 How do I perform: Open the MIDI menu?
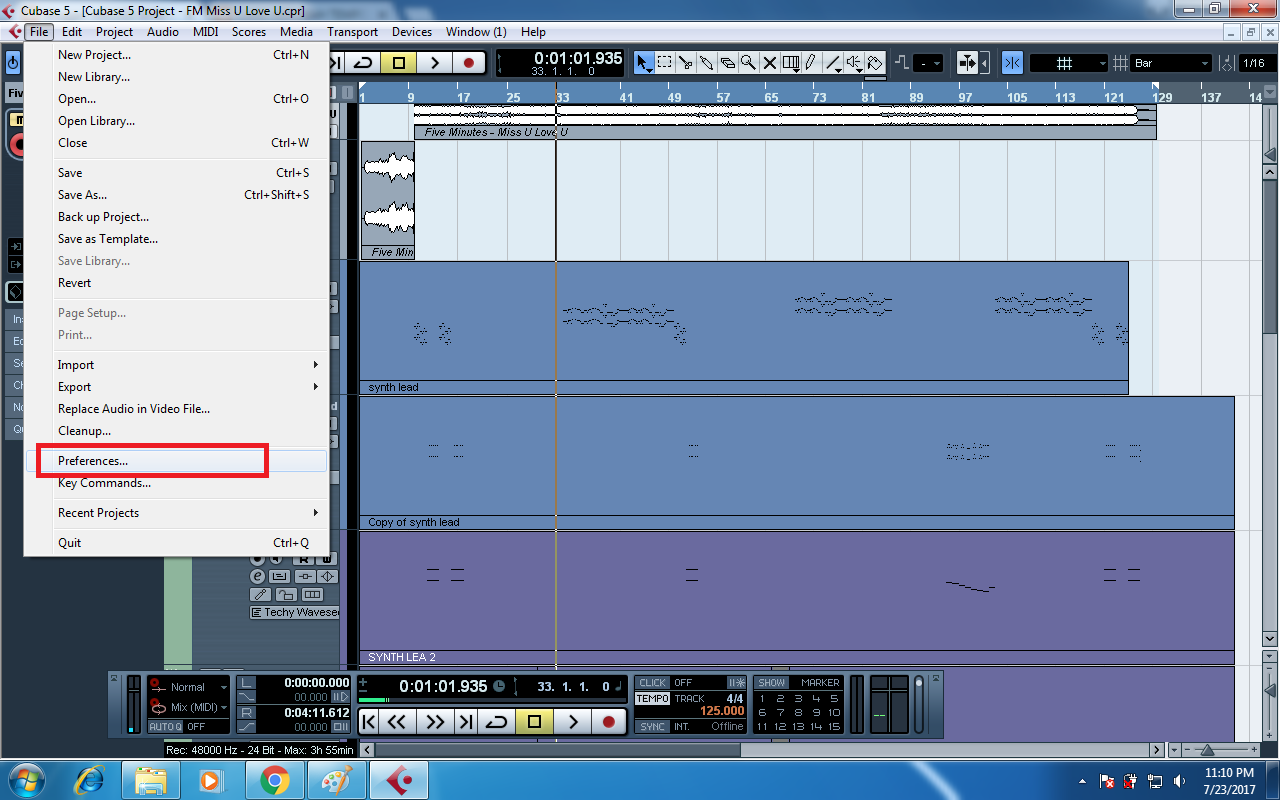pyautogui.click(x=205, y=31)
